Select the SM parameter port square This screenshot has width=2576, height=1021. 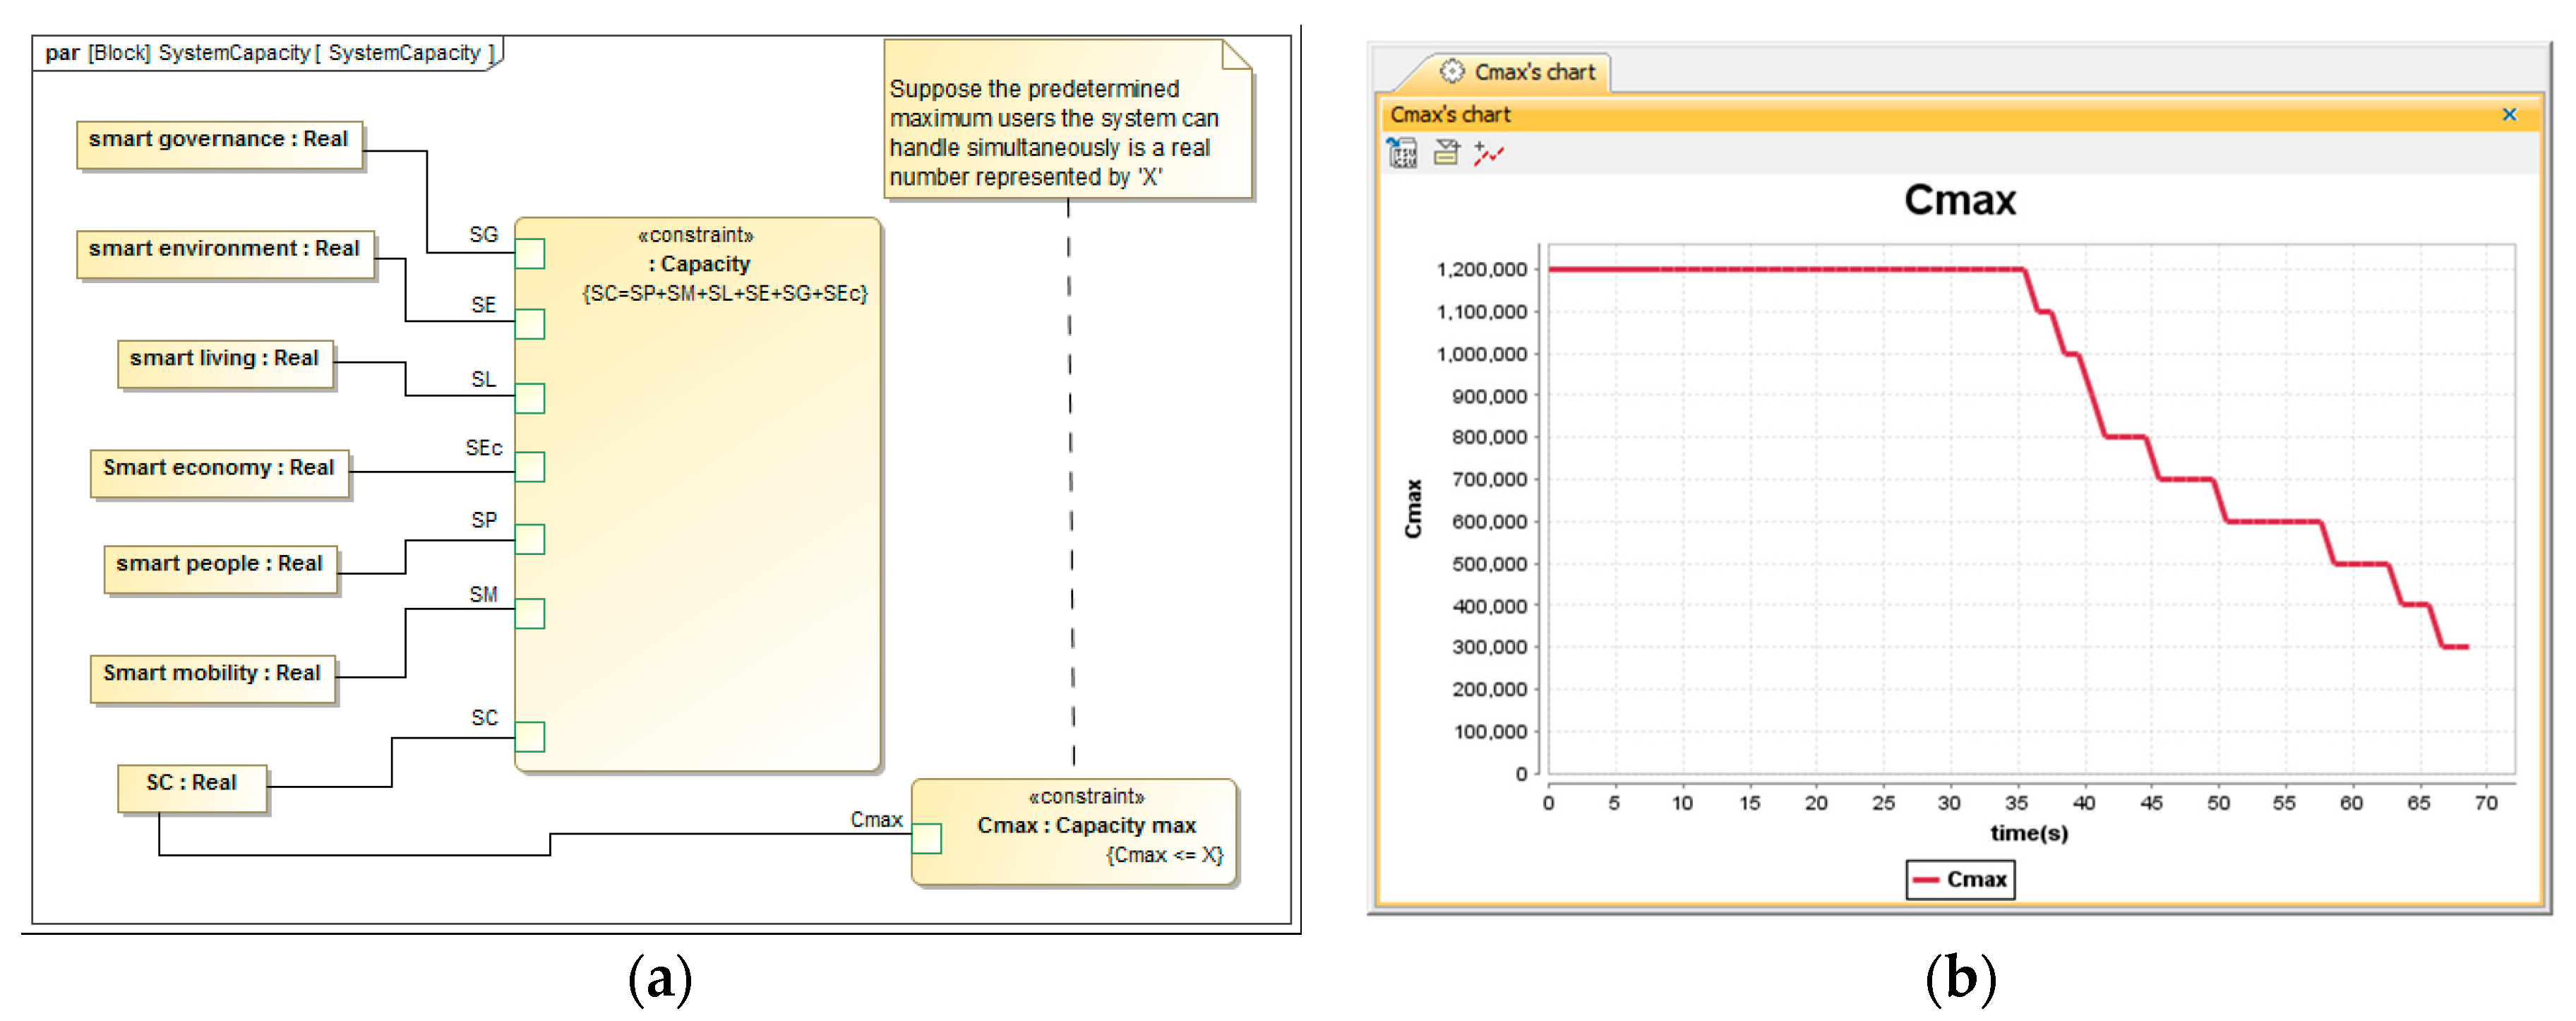coord(530,613)
